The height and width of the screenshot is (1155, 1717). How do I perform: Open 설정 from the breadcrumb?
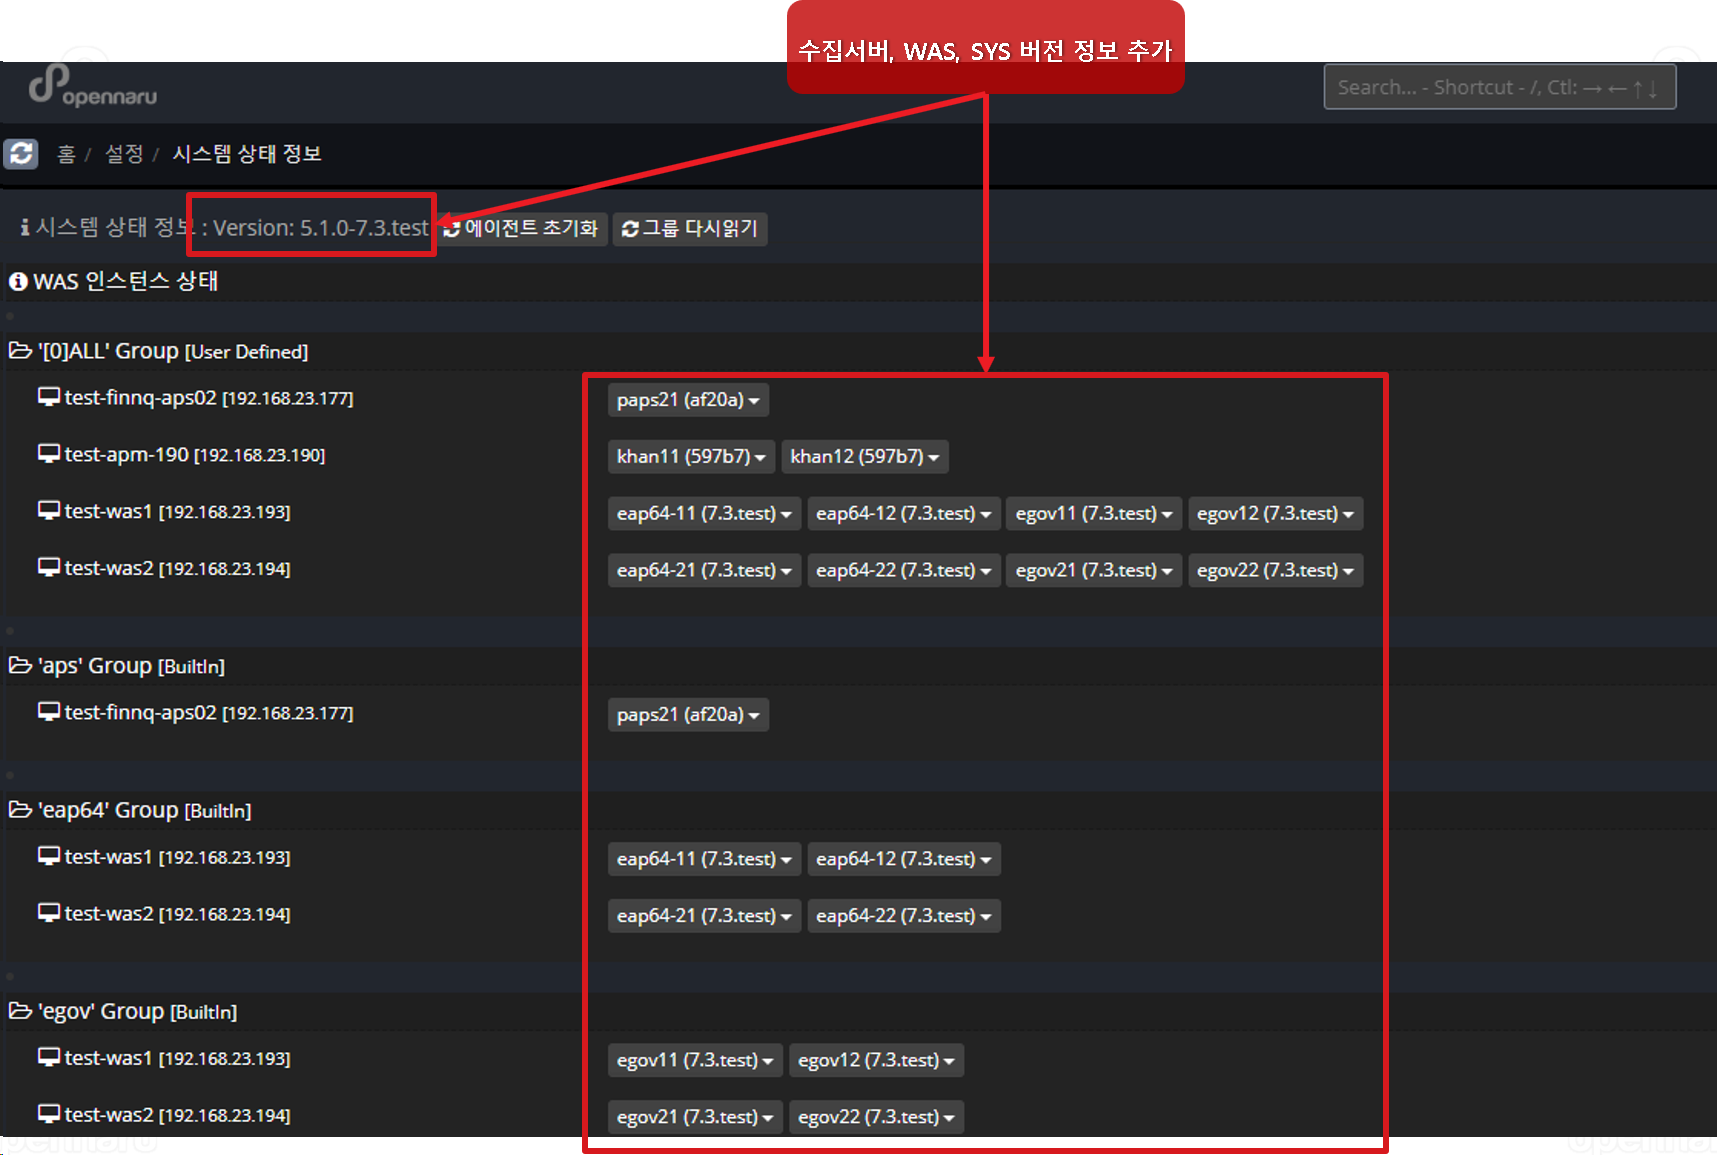(x=123, y=154)
